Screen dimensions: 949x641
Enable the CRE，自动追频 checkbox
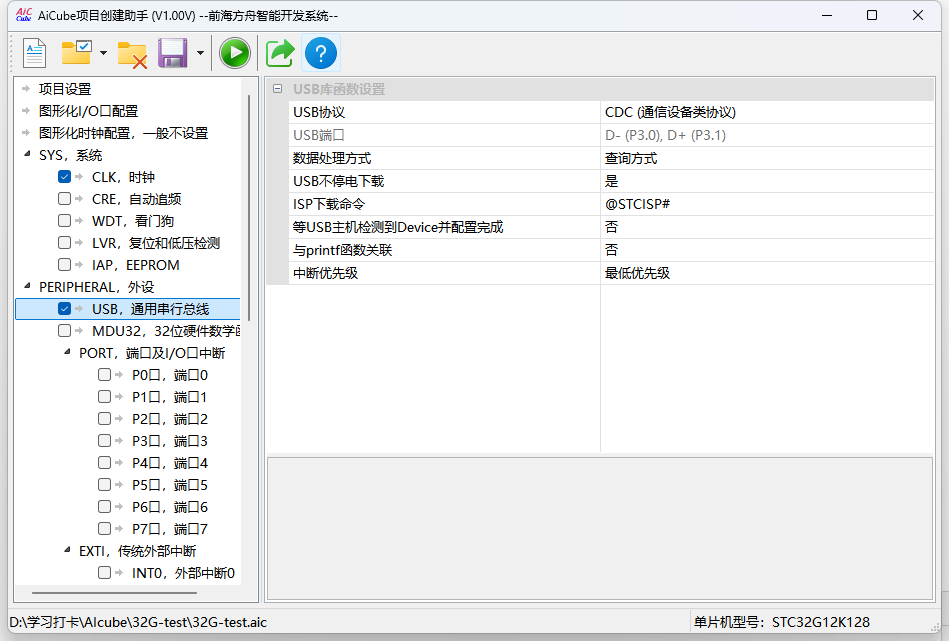point(64,199)
